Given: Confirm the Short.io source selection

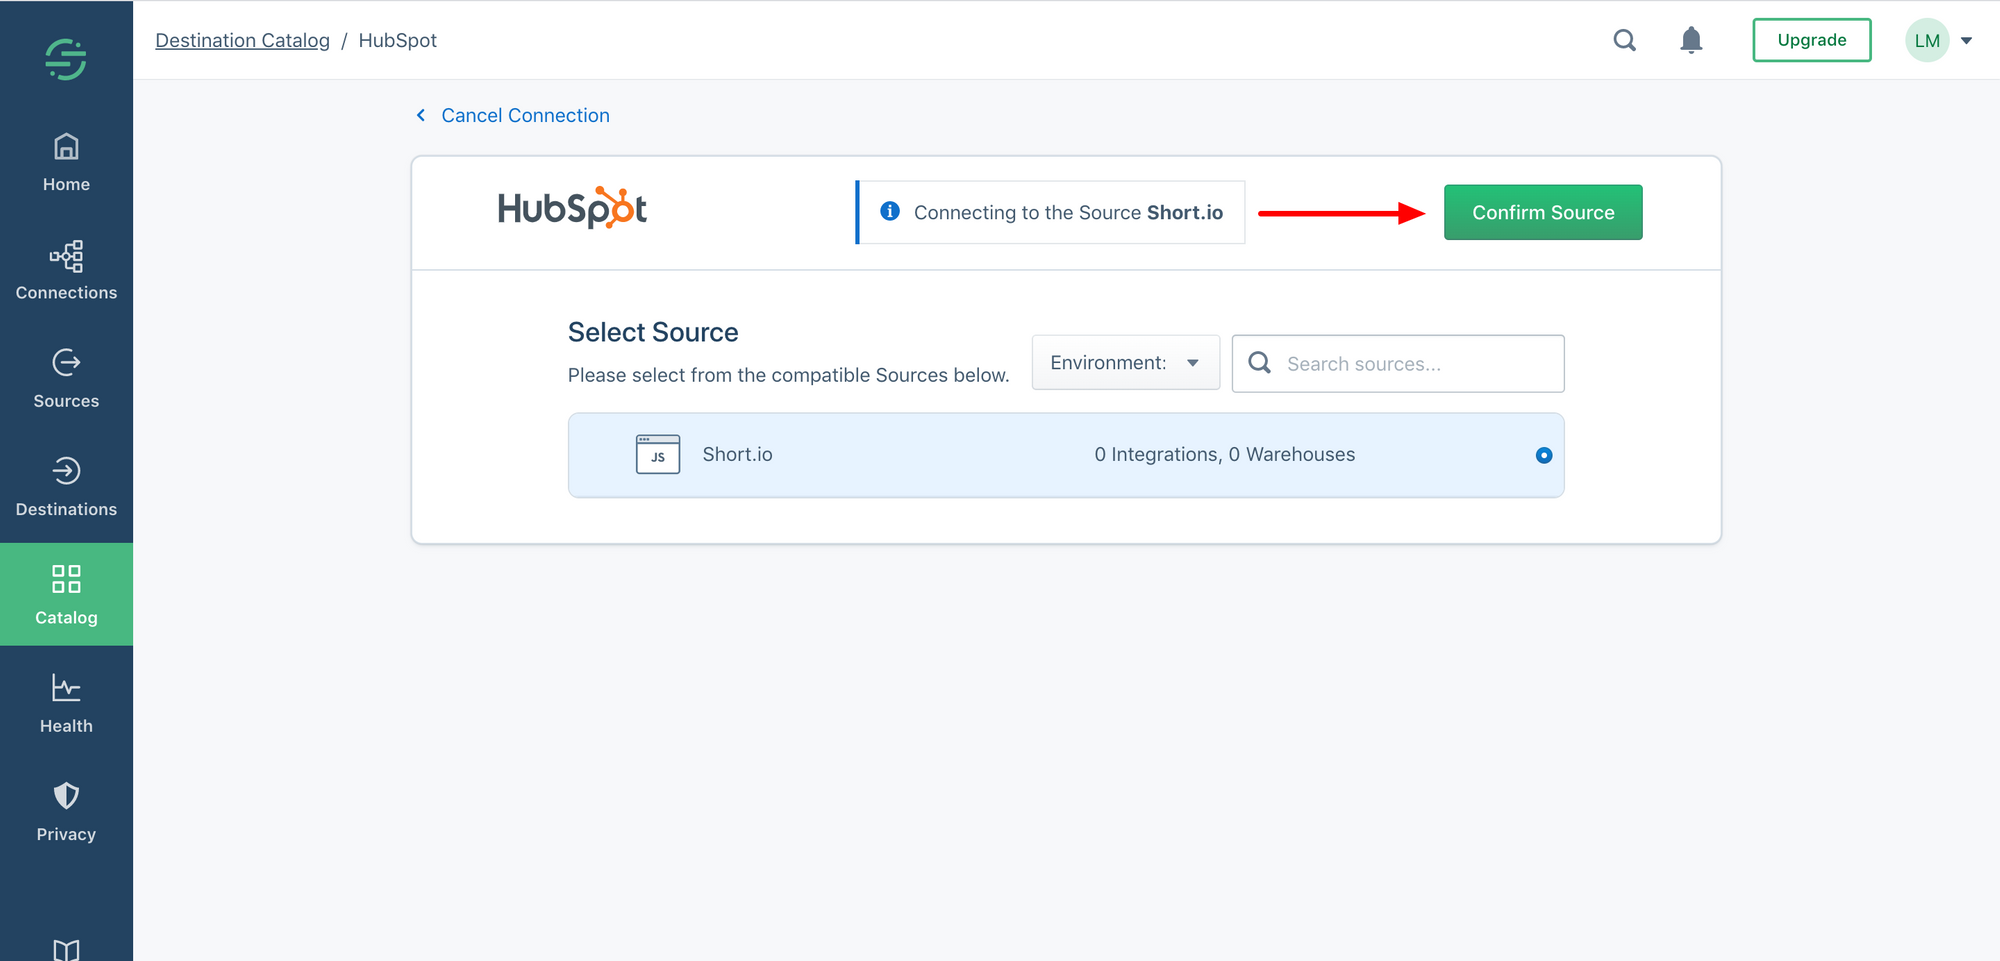Looking at the screenshot, I should [1542, 212].
